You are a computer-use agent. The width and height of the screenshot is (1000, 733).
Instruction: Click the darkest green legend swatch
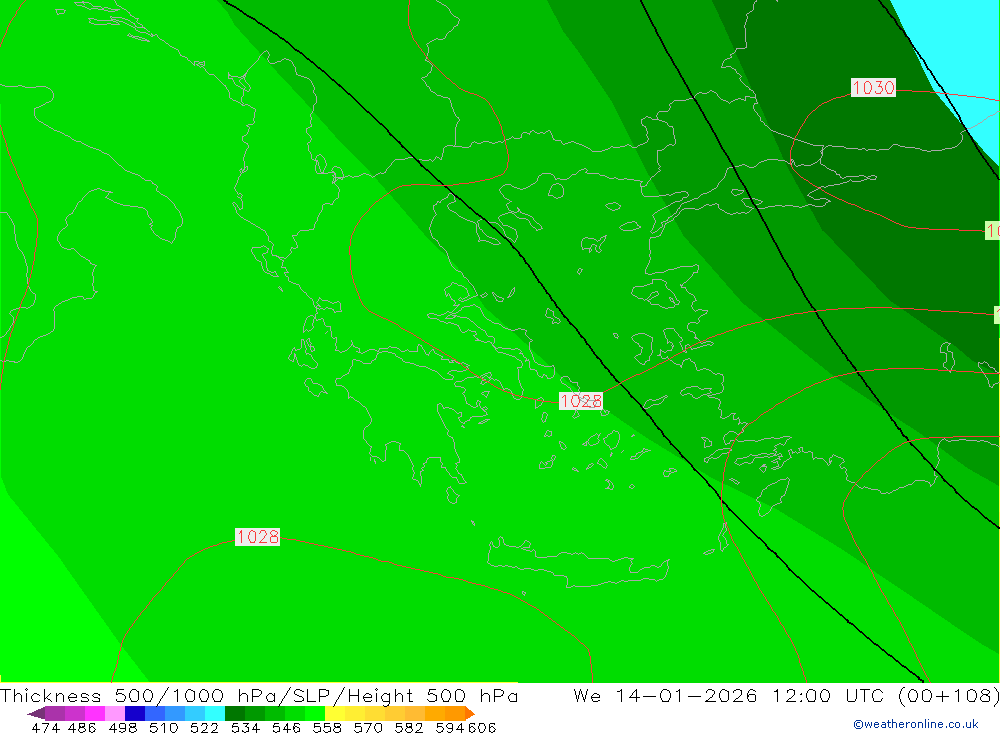235,713
